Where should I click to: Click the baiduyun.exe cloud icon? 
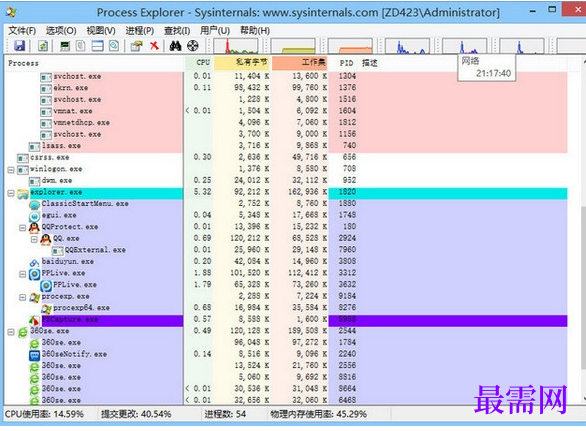[34, 262]
